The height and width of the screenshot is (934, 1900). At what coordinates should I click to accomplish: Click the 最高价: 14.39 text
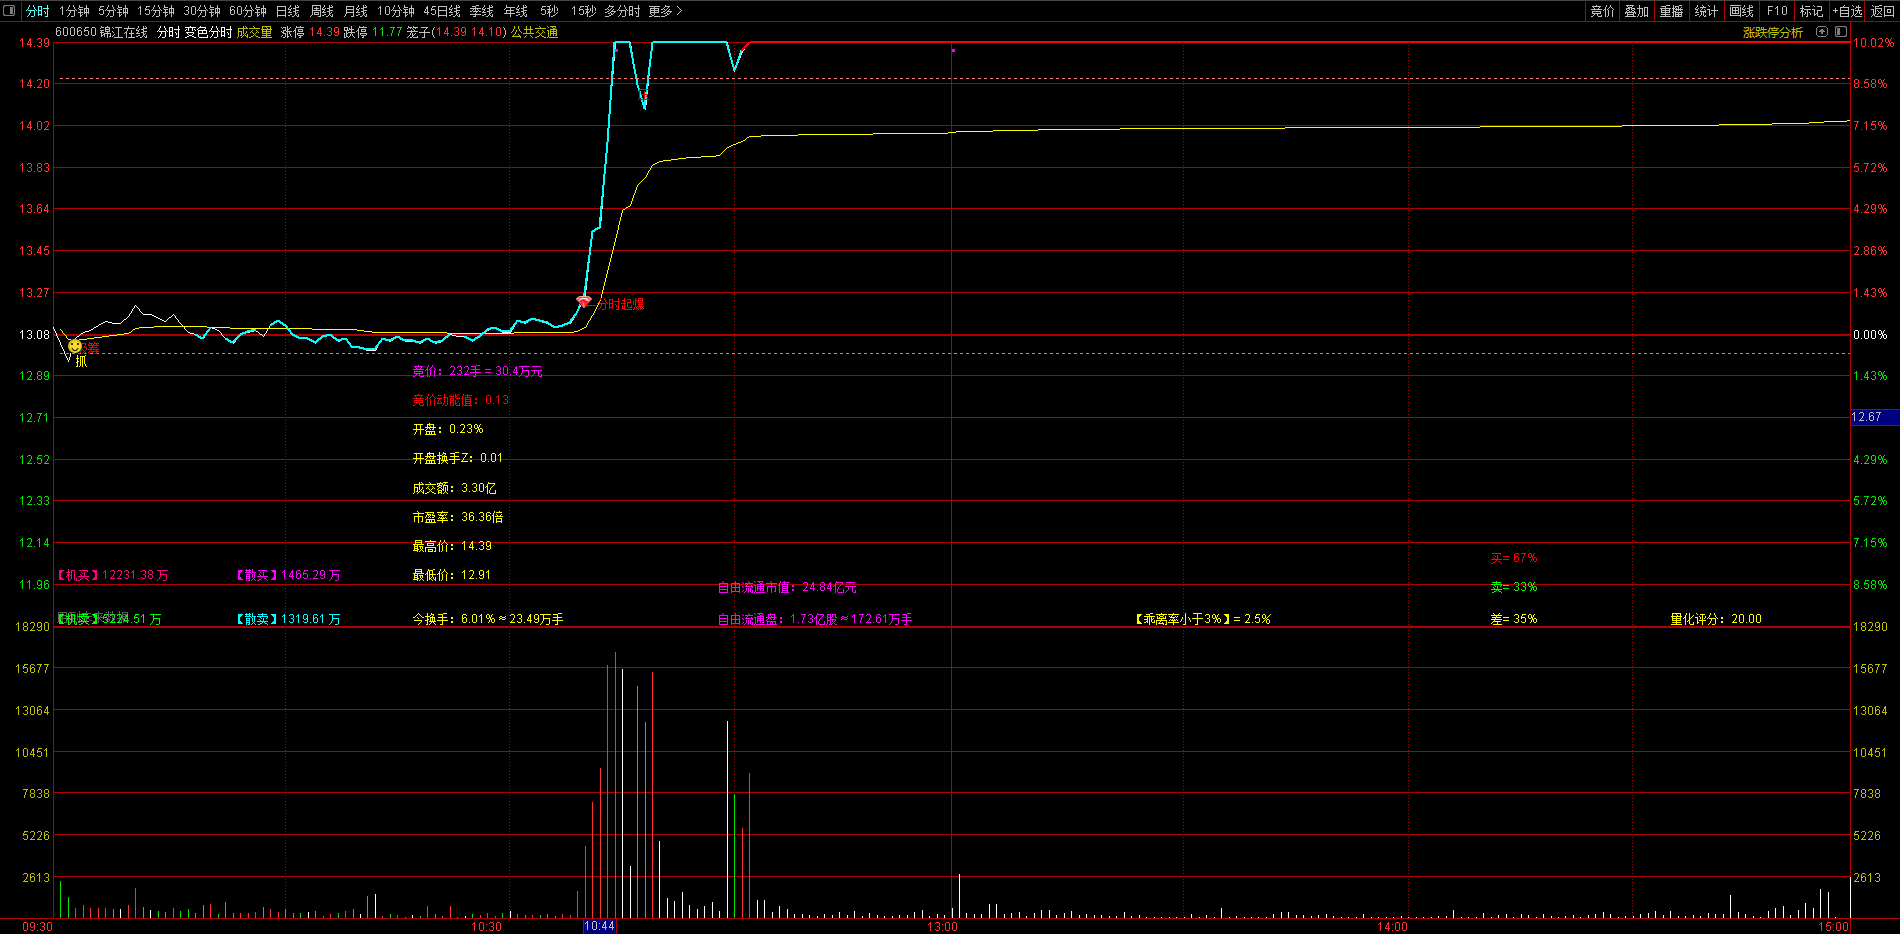click(x=452, y=546)
